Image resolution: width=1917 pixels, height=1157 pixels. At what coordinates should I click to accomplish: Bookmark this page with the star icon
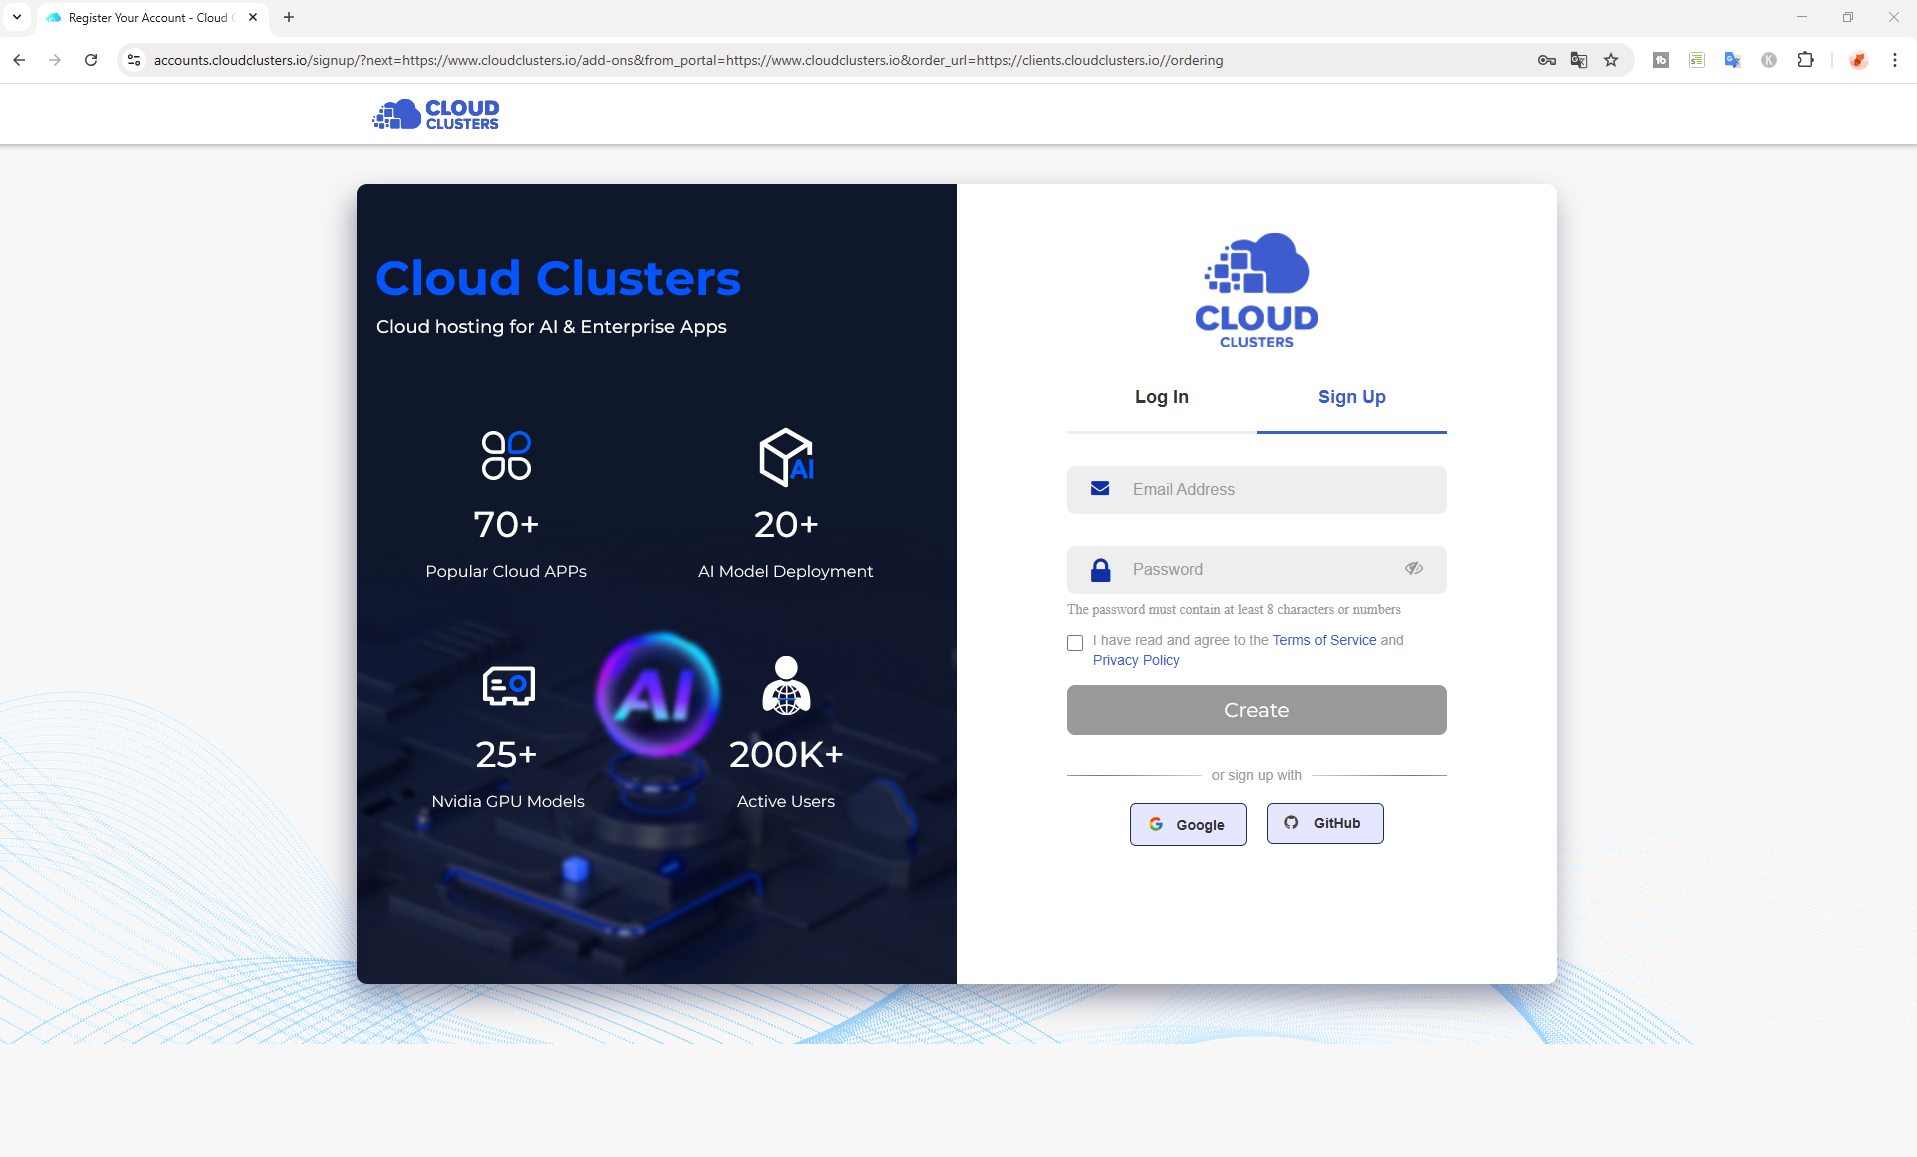click(x=1611, y=60)
